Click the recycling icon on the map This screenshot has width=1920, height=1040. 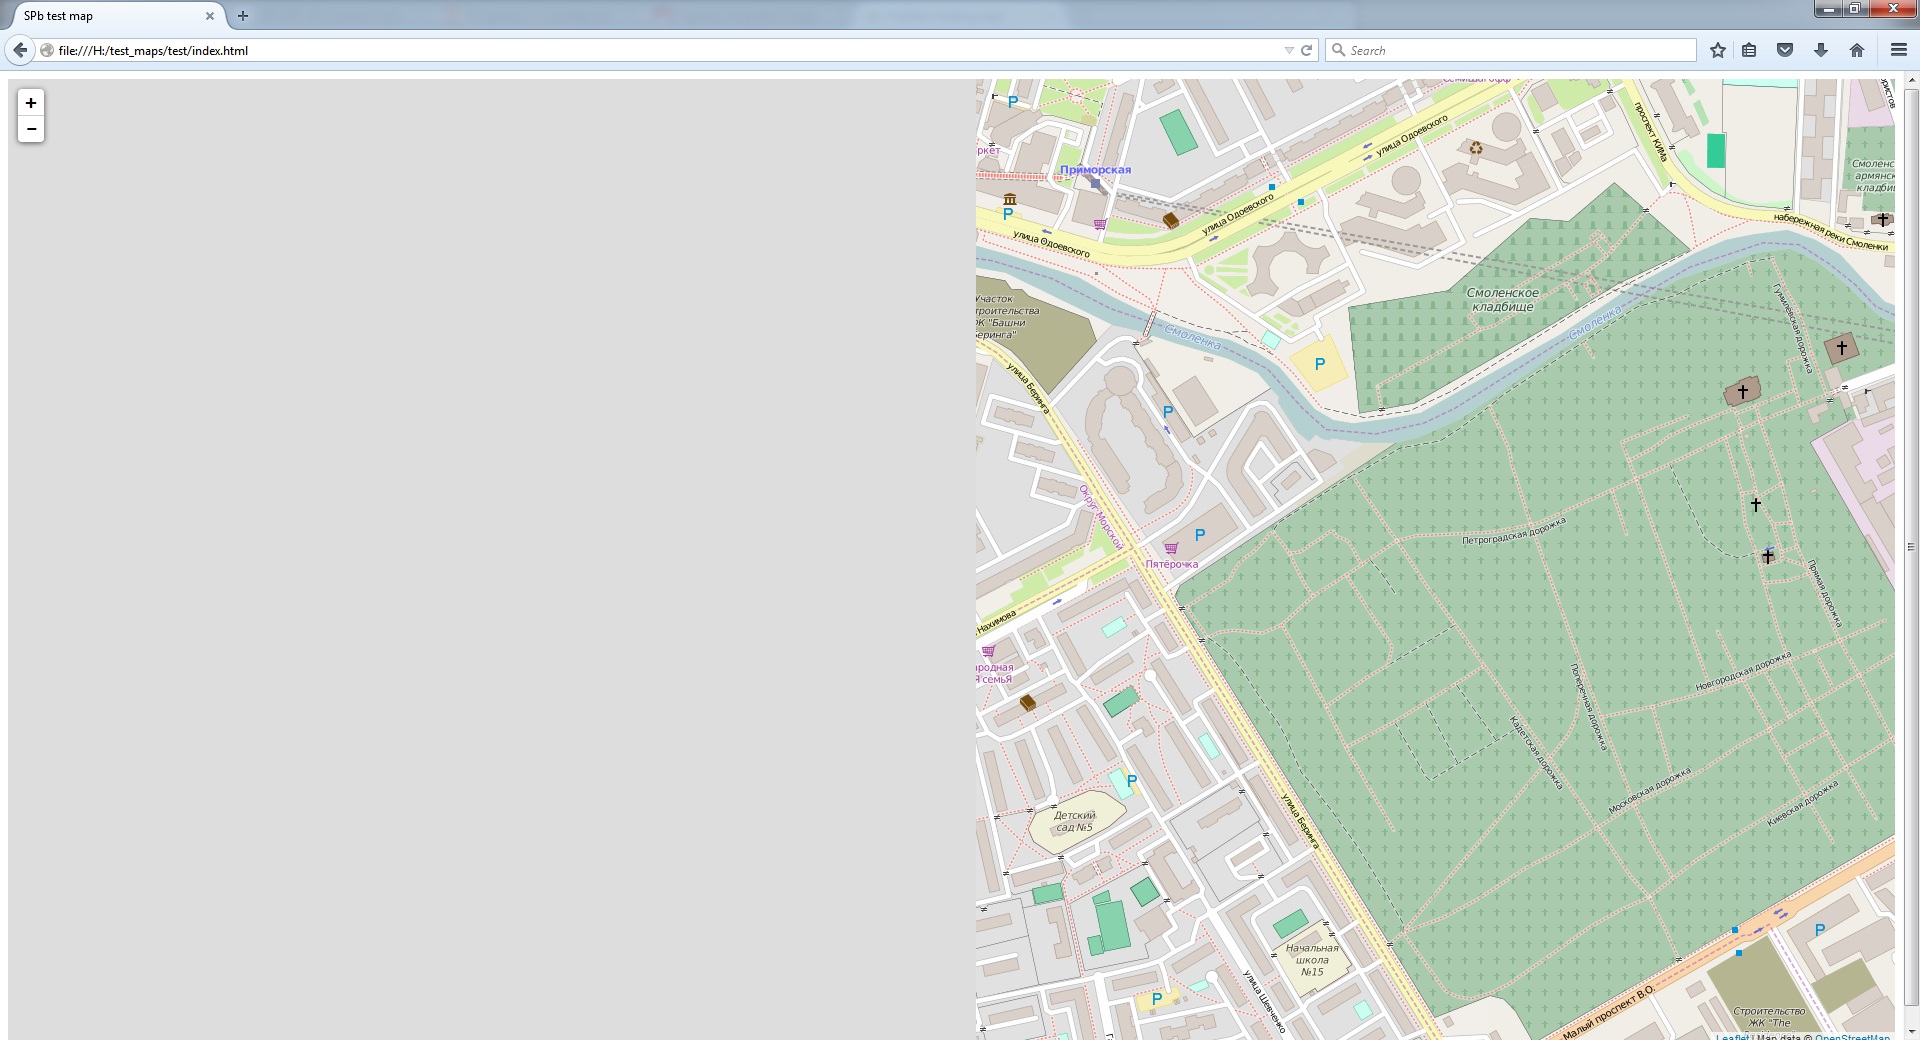click(x=1476, y=148)
